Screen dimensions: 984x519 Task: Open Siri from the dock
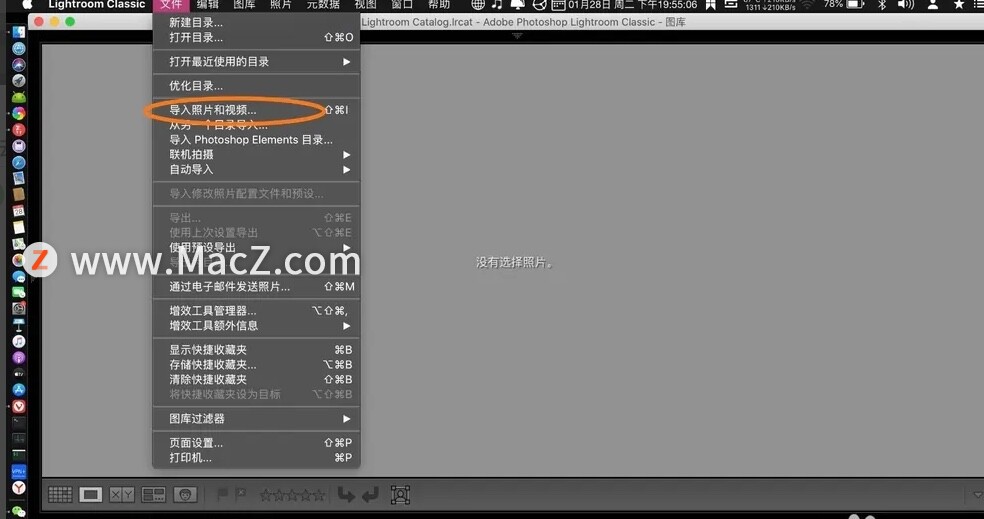click(19, 64)
